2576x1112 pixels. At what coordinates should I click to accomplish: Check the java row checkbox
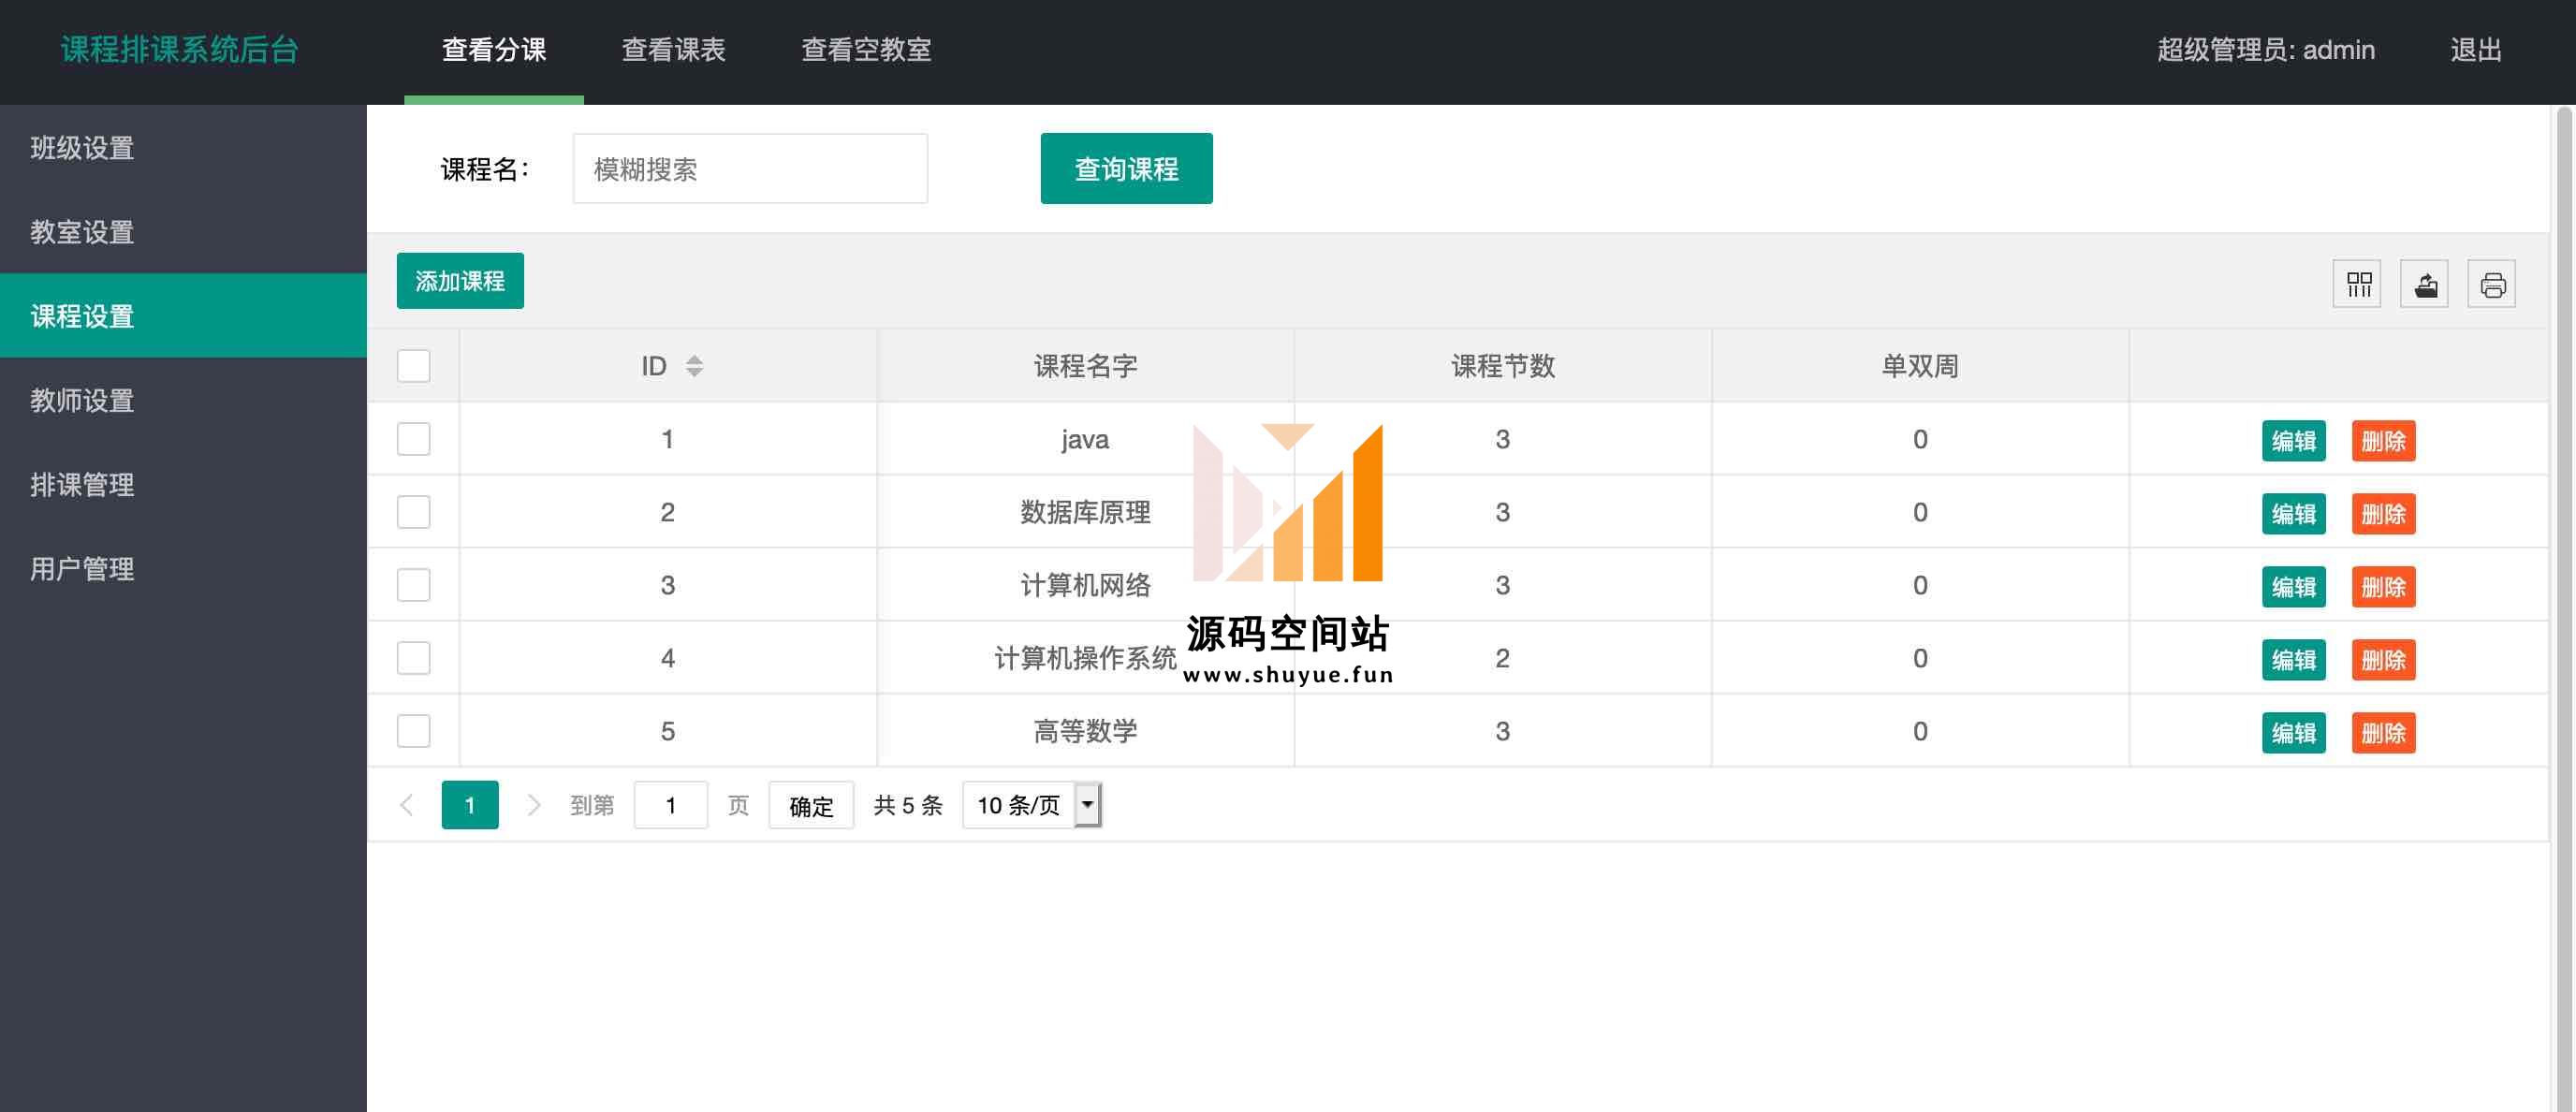pyautogui.click(x=413, y=439)
